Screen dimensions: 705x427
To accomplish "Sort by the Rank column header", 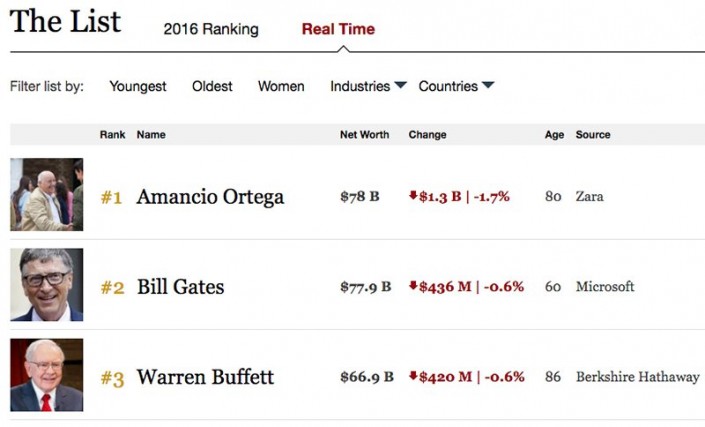I will pyautogui.click(x=112, y=135).
